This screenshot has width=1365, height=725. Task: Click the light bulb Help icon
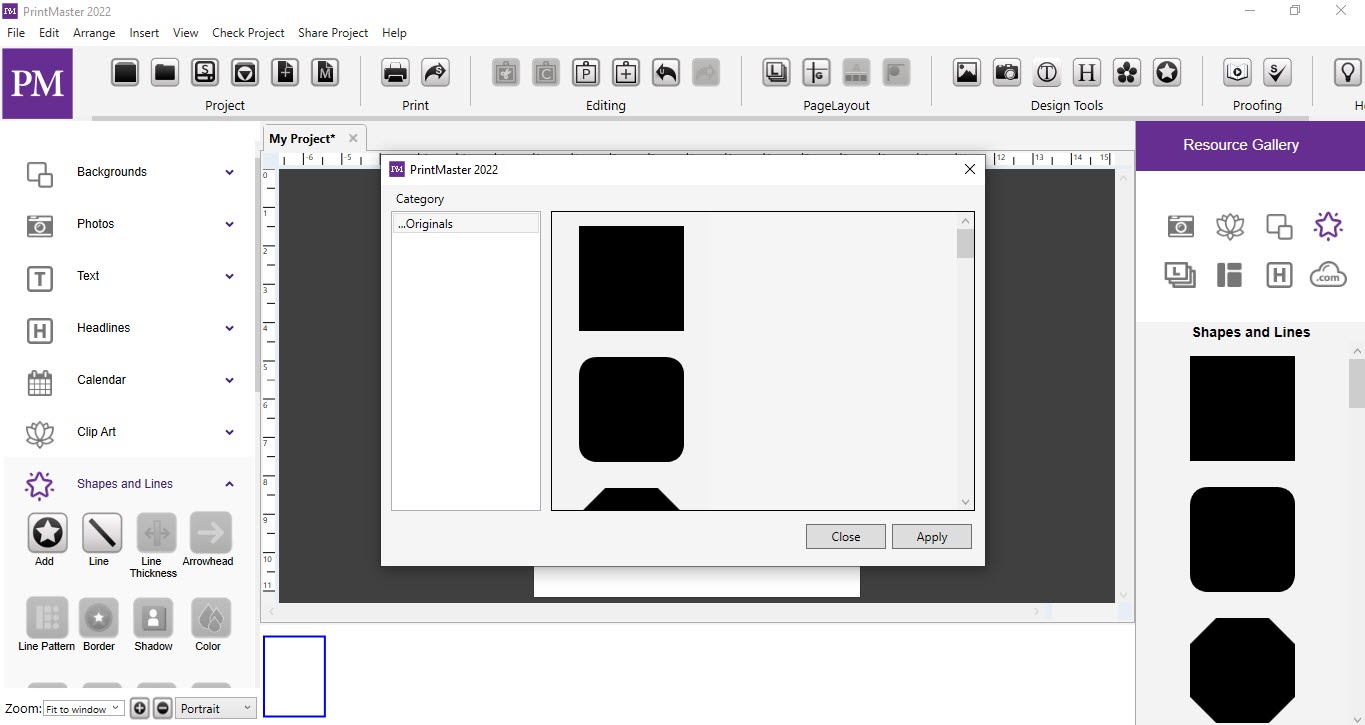point(1348,72)
